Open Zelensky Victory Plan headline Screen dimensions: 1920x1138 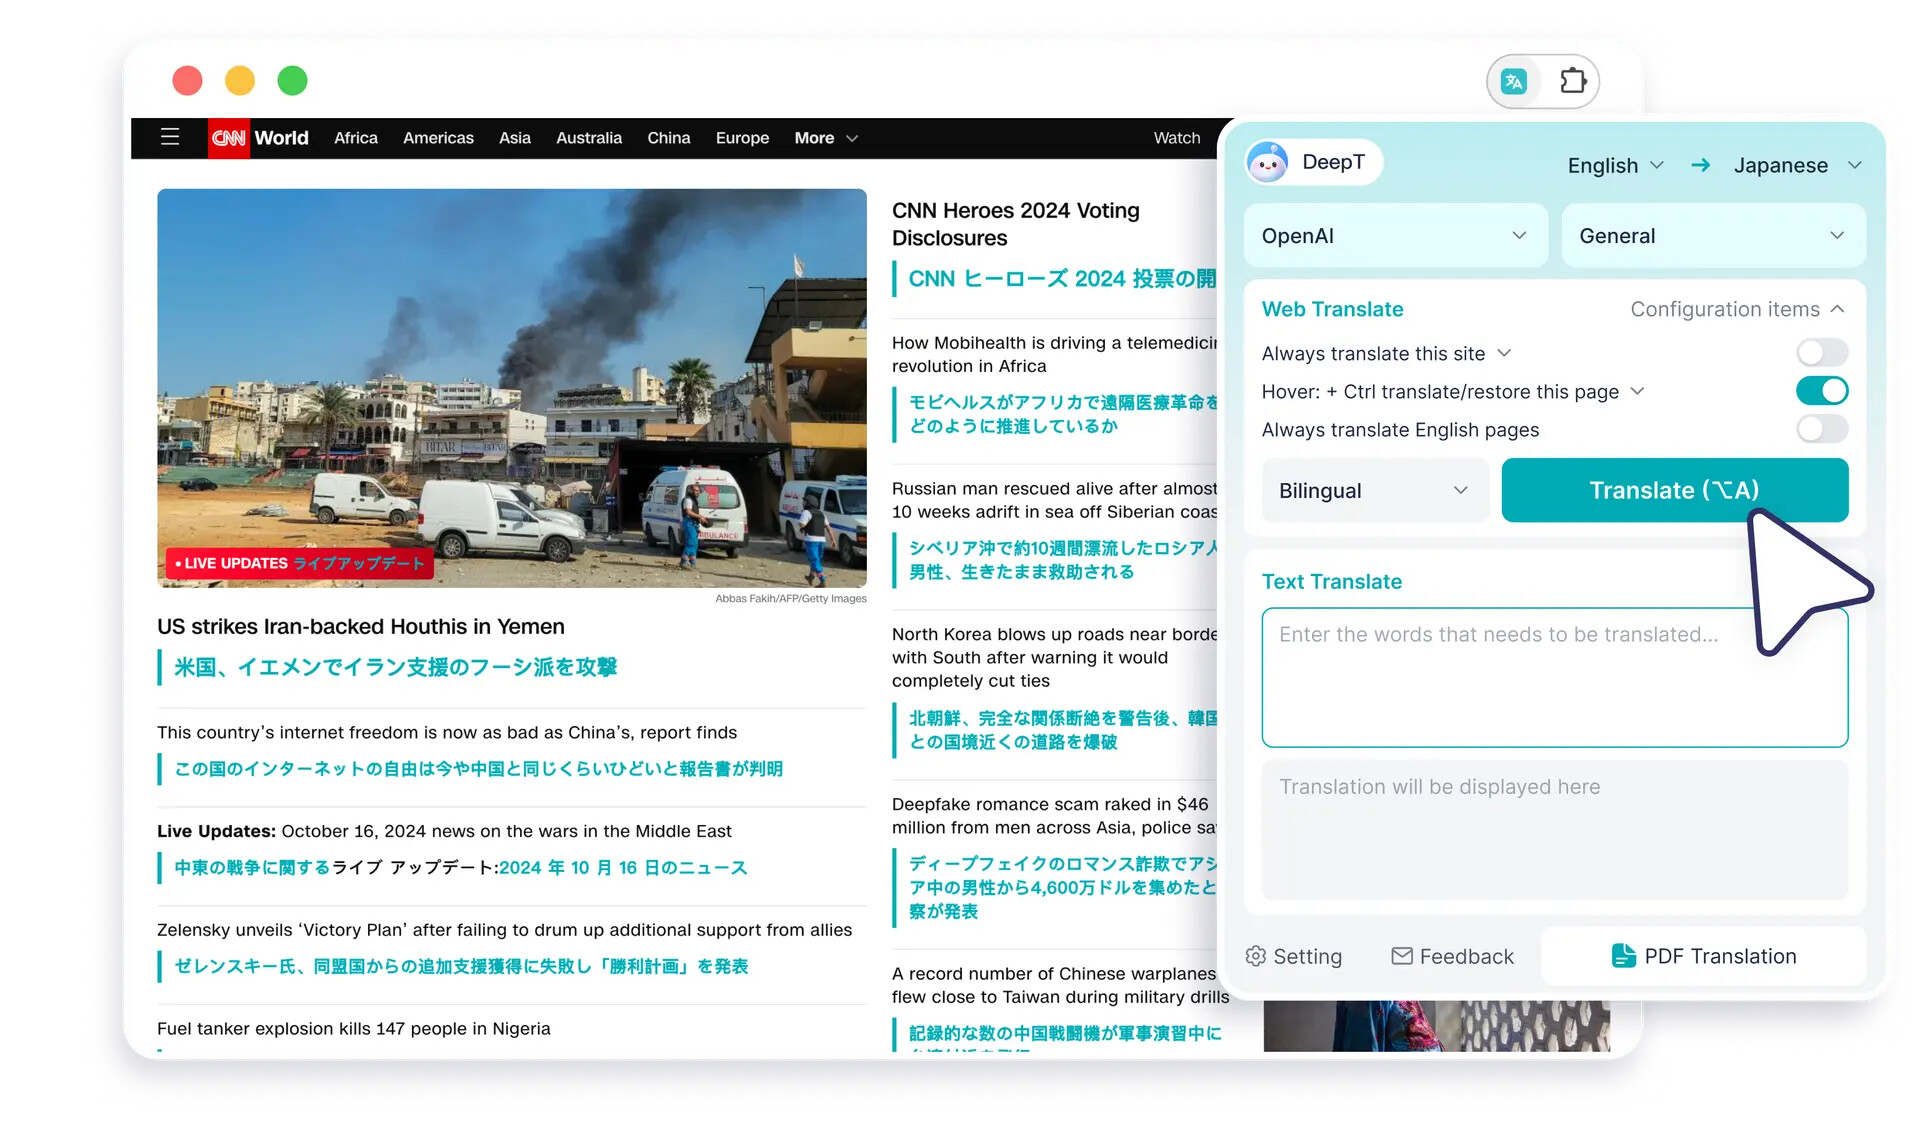pos(504,930)
